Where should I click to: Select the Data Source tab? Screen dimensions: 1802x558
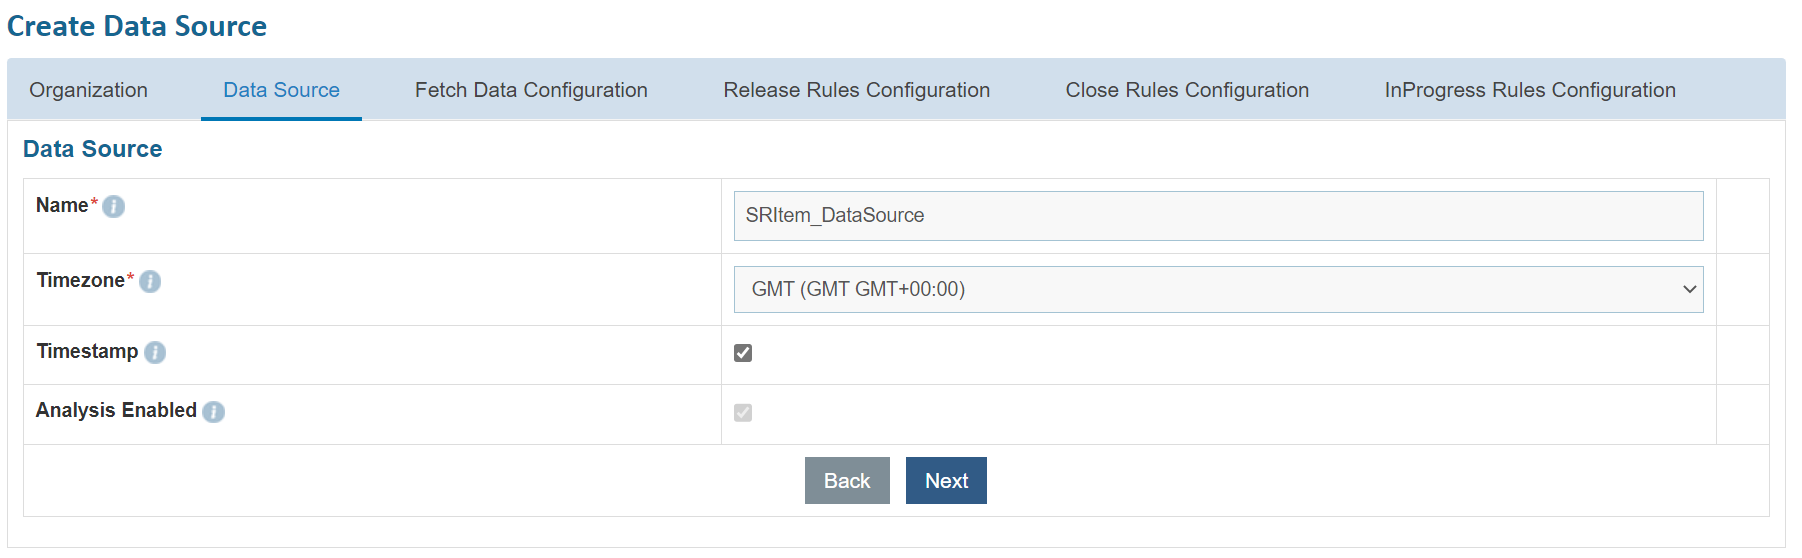(281, 90)
